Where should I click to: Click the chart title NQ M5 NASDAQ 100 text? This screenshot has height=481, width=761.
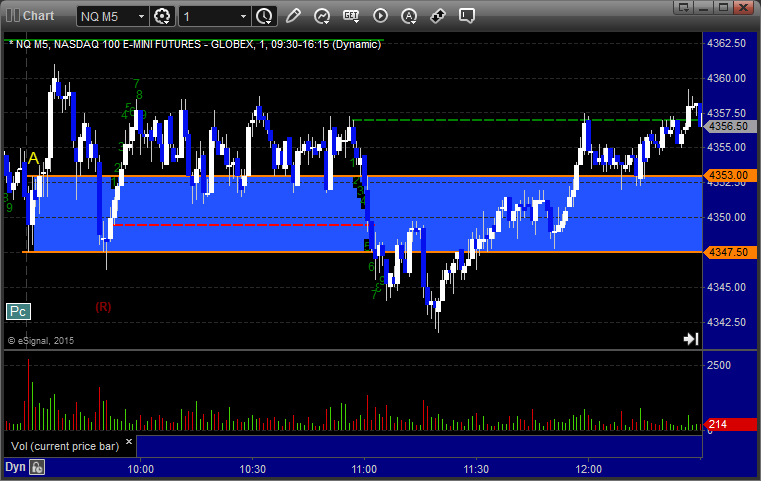click(x=195, y=45)
